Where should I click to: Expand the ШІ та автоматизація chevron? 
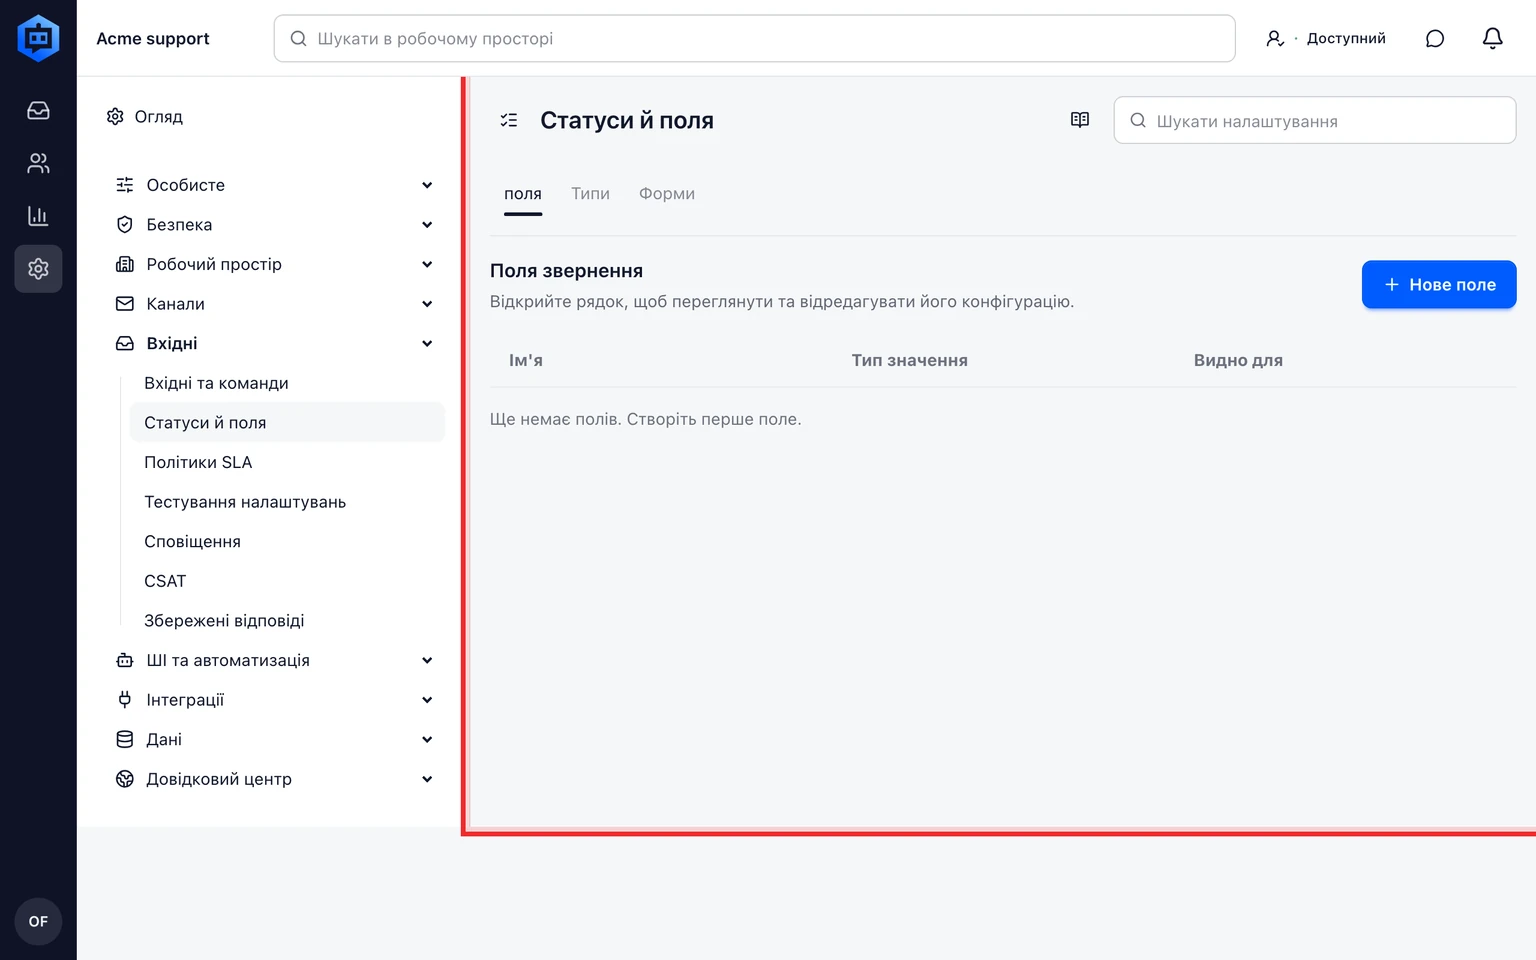(427, 660)
